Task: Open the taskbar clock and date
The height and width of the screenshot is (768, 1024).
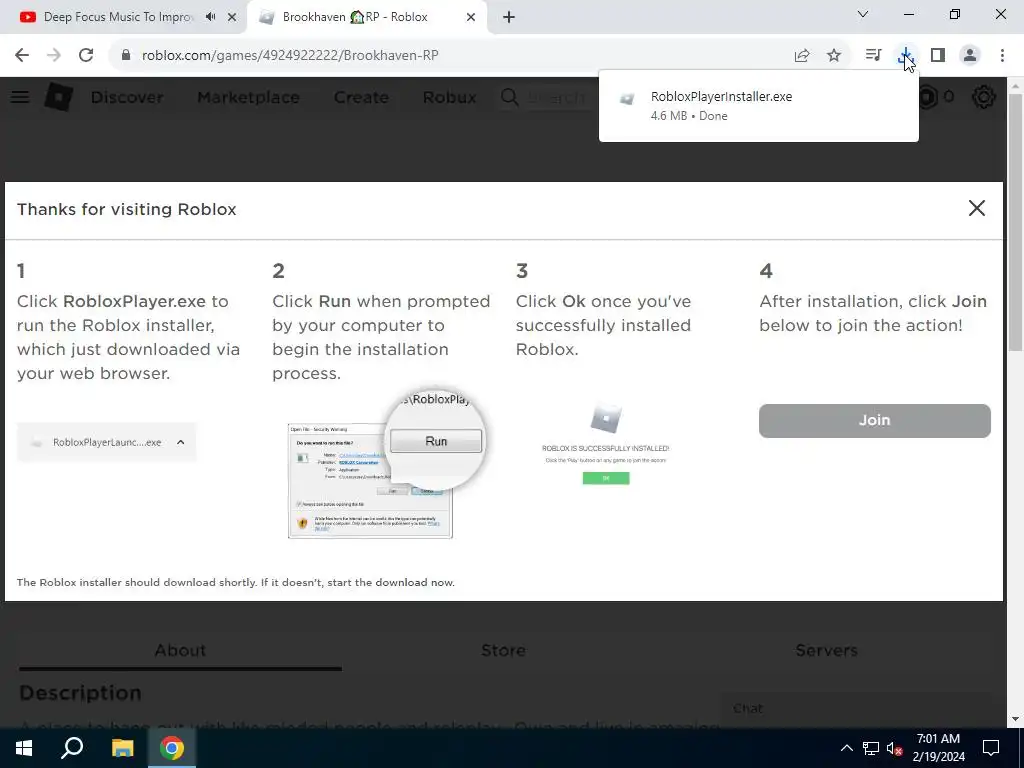Action: tap(938, 748)
